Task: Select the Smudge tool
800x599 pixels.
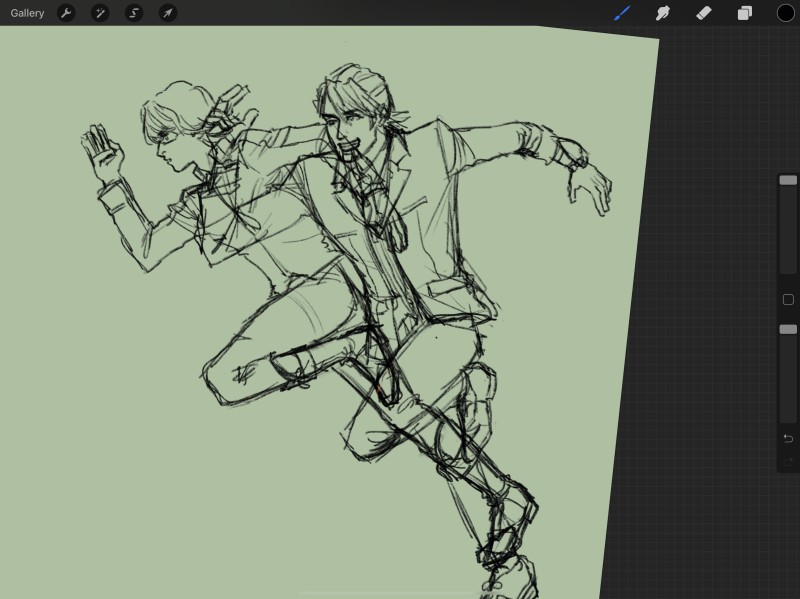Action: pyautogui.click(x=662, y=13)
